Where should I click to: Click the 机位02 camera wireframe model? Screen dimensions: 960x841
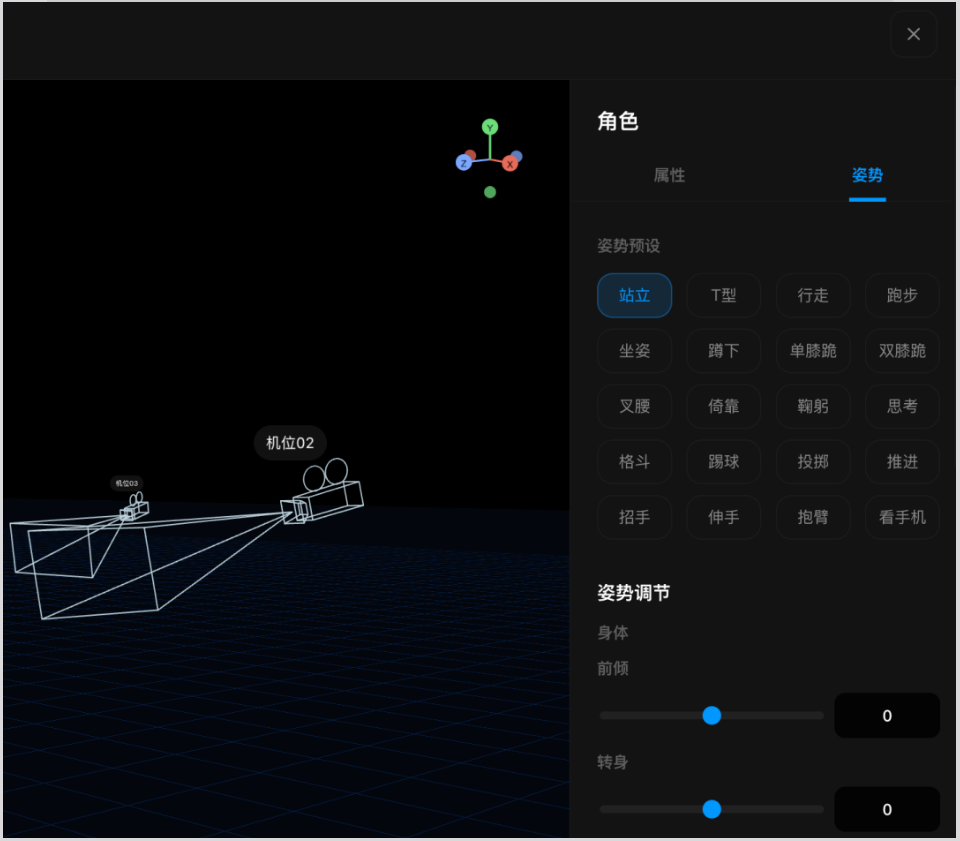(323, 493)
